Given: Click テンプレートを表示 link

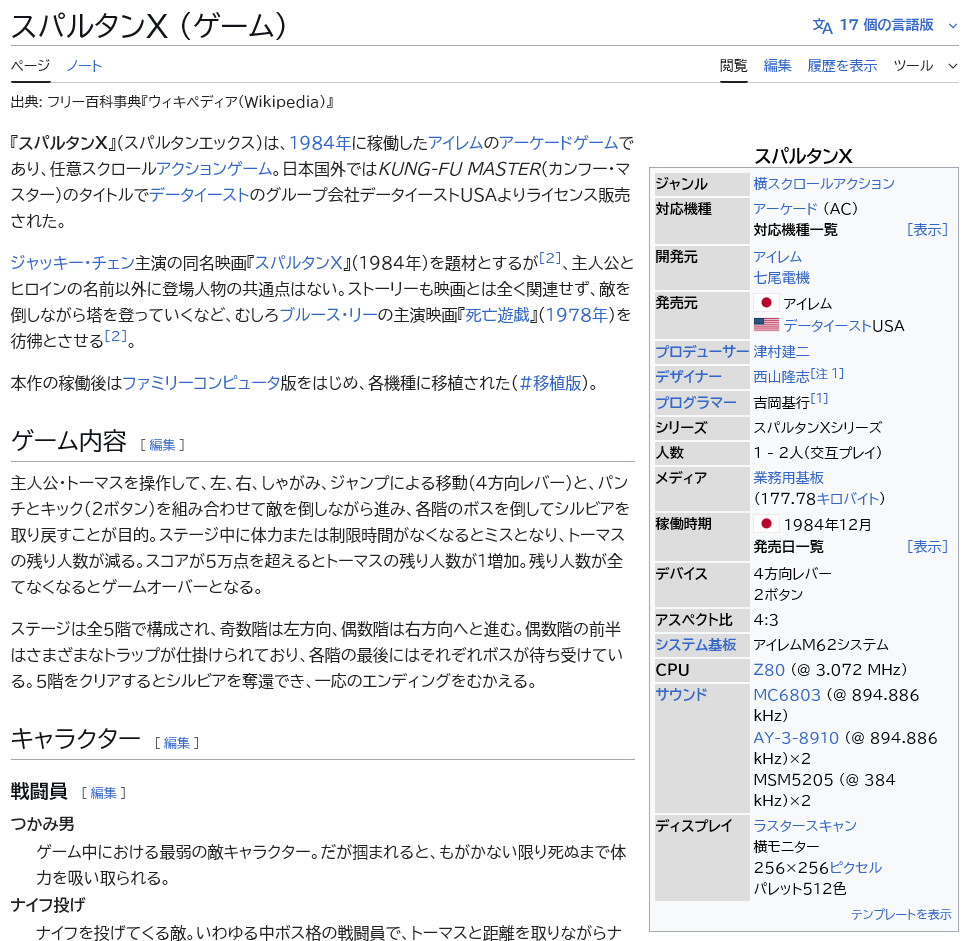Looking at the screenshot, I should 901,914.
